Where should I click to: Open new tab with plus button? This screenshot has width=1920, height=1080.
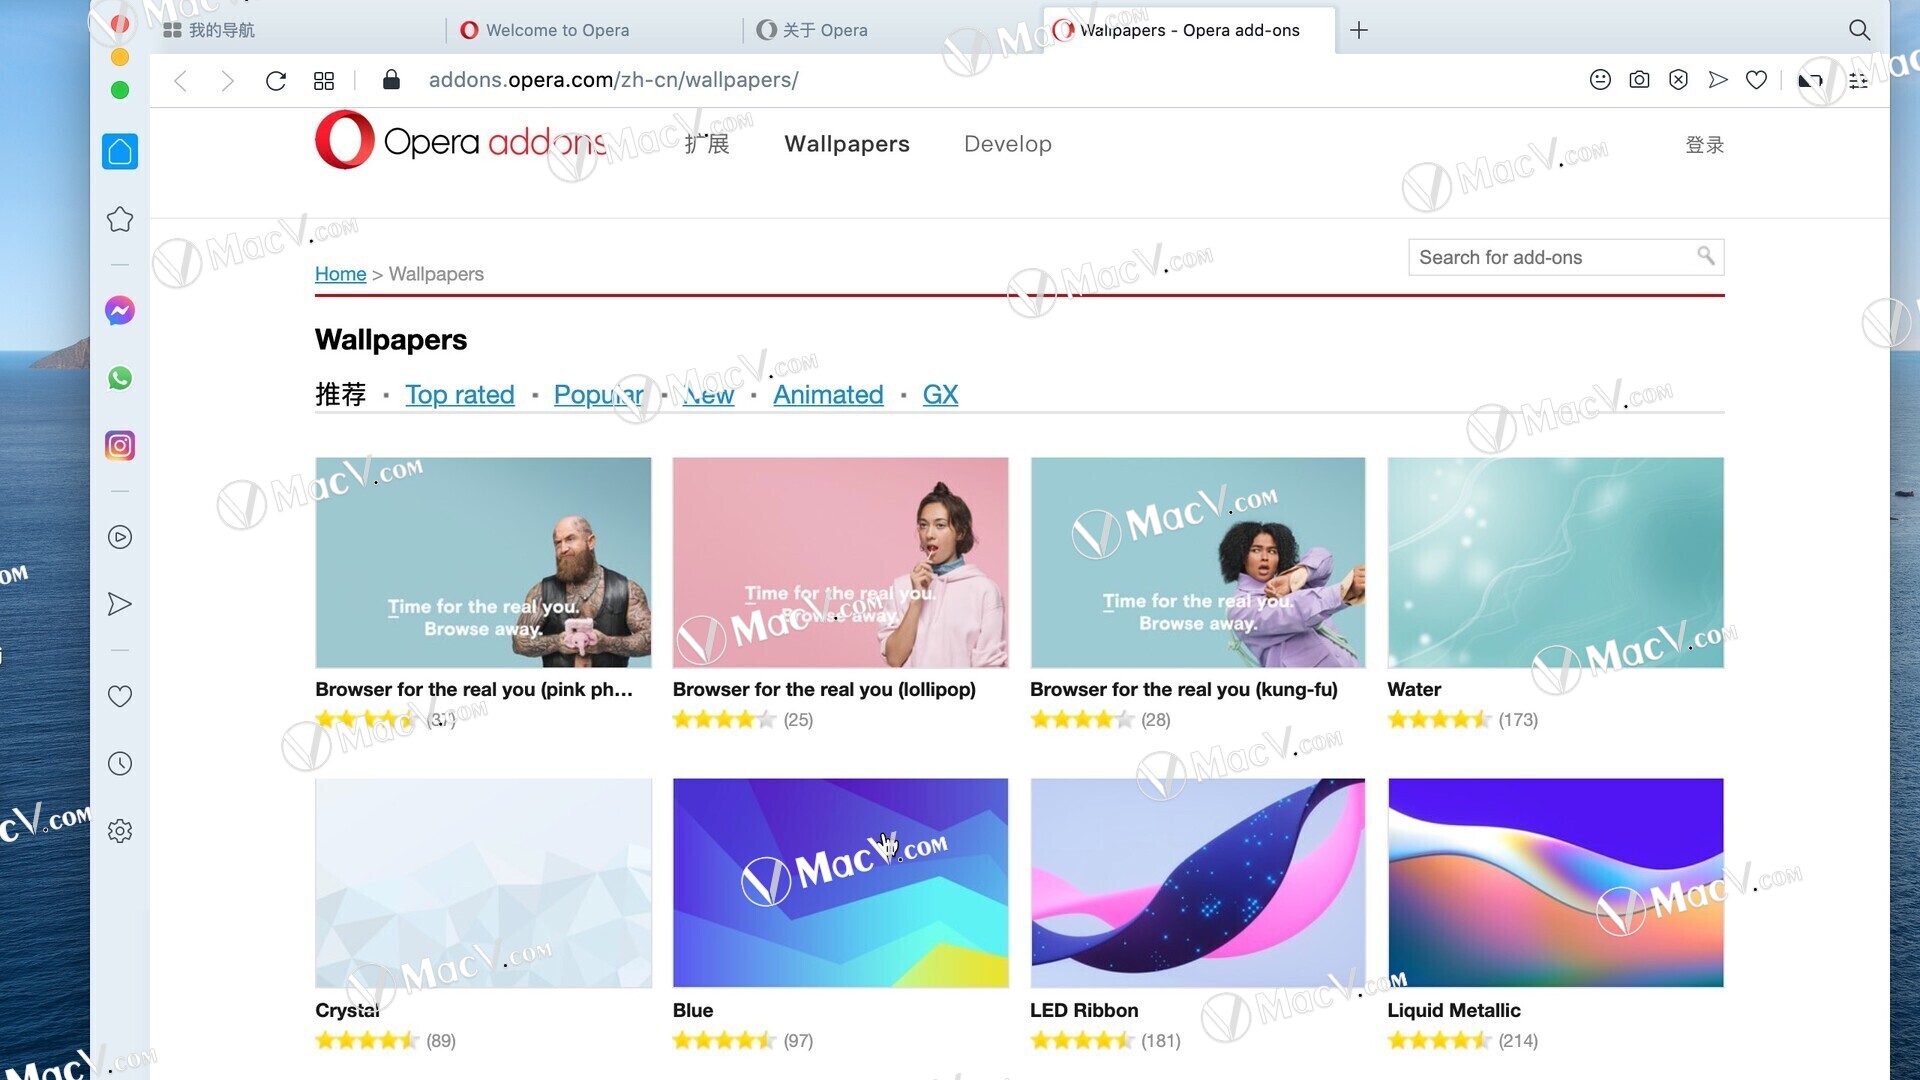tap(1359, 30)
